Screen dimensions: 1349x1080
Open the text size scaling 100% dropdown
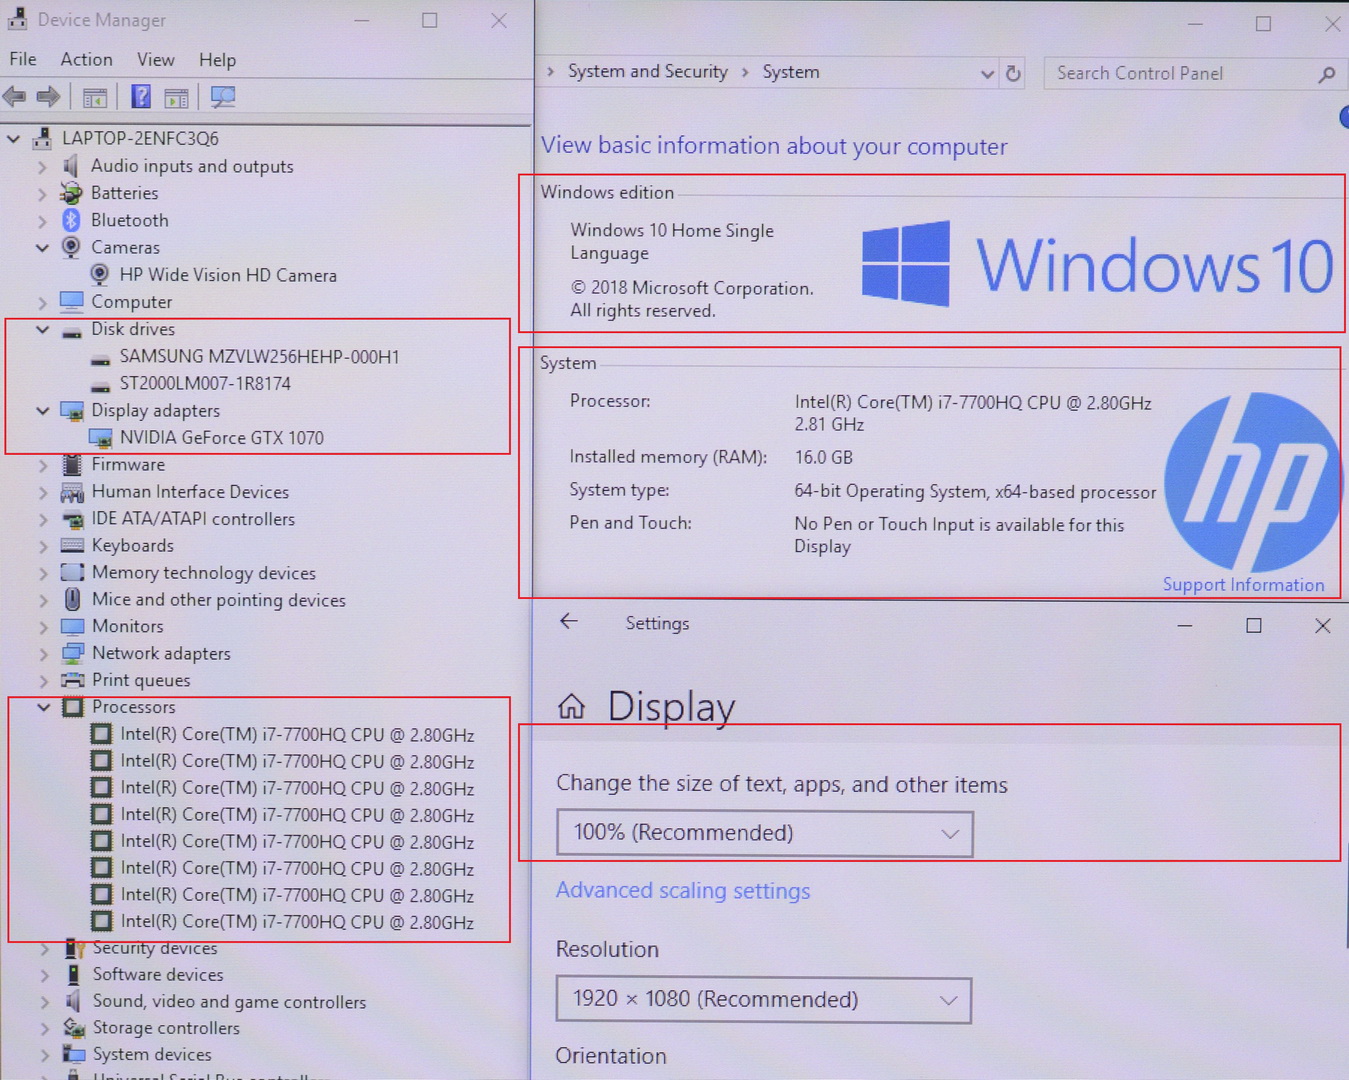pyautogui.click(x=764, y=833)
